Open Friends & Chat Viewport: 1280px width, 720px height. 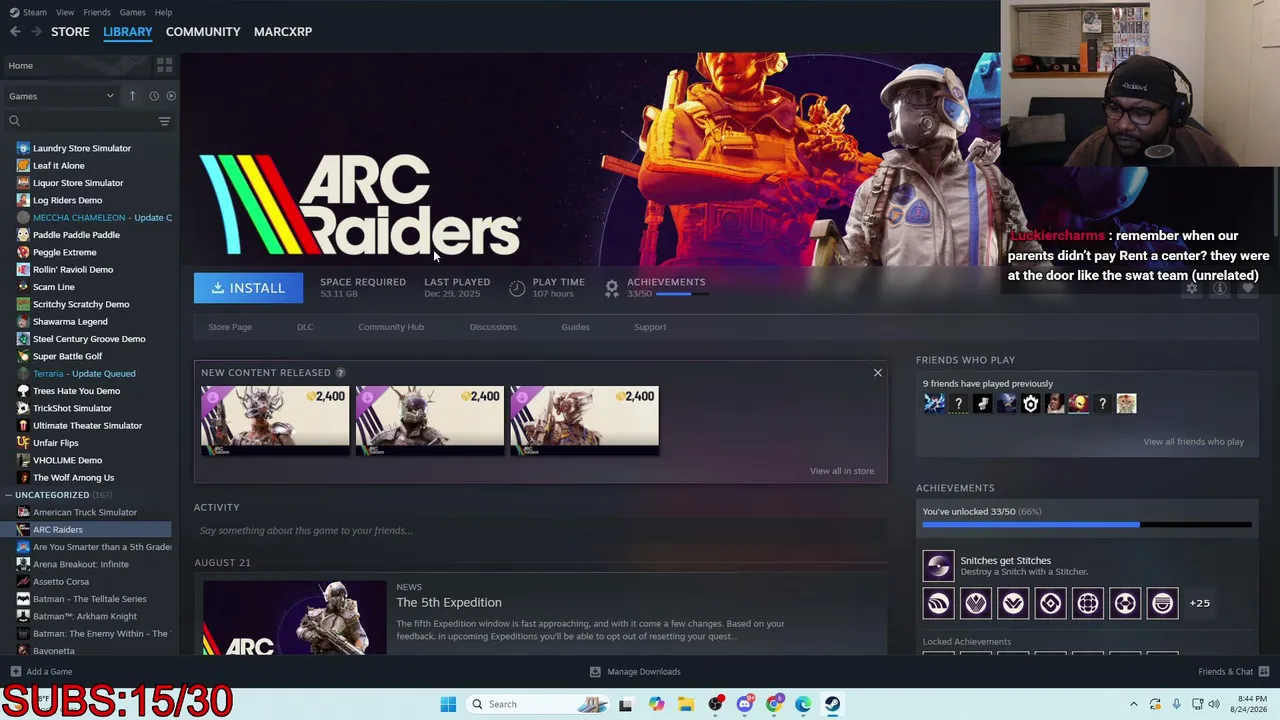coord(1233,672)
